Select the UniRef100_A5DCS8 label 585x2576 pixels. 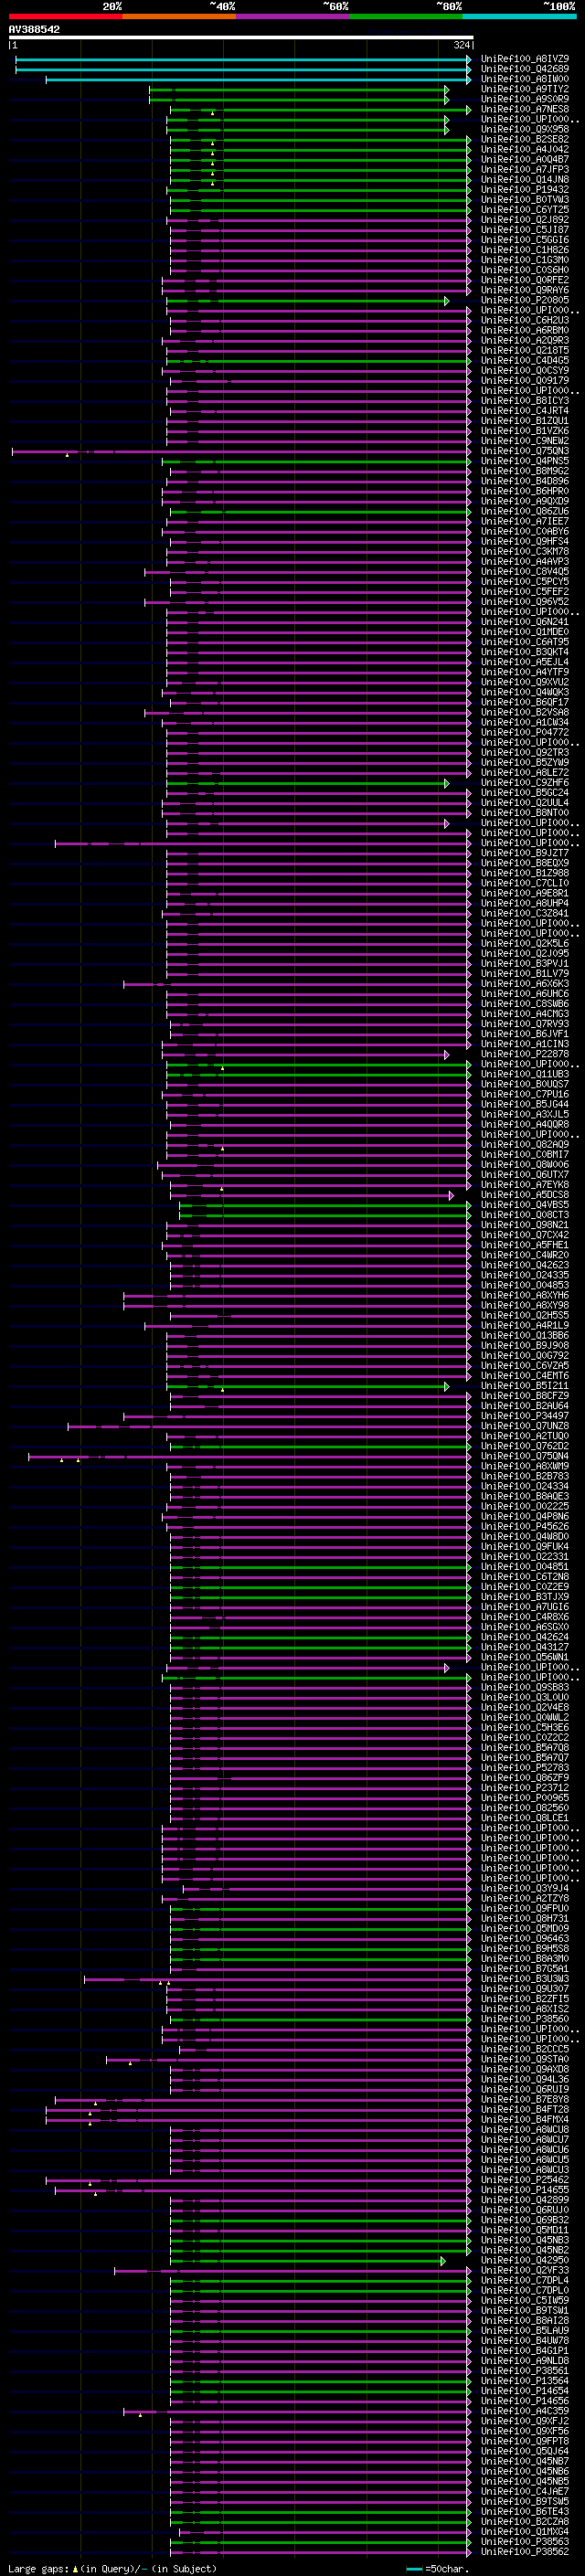coord(525,1194)
